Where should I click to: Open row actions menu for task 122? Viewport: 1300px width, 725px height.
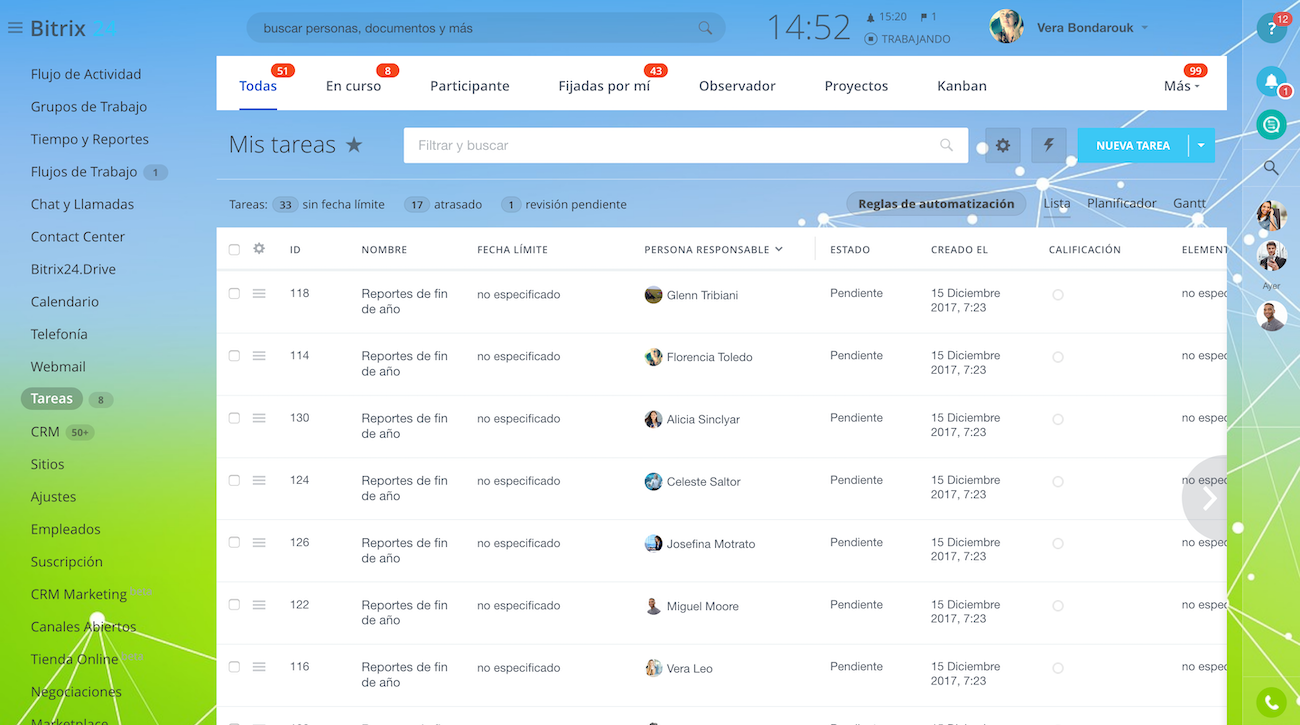(x=259, y=605)
